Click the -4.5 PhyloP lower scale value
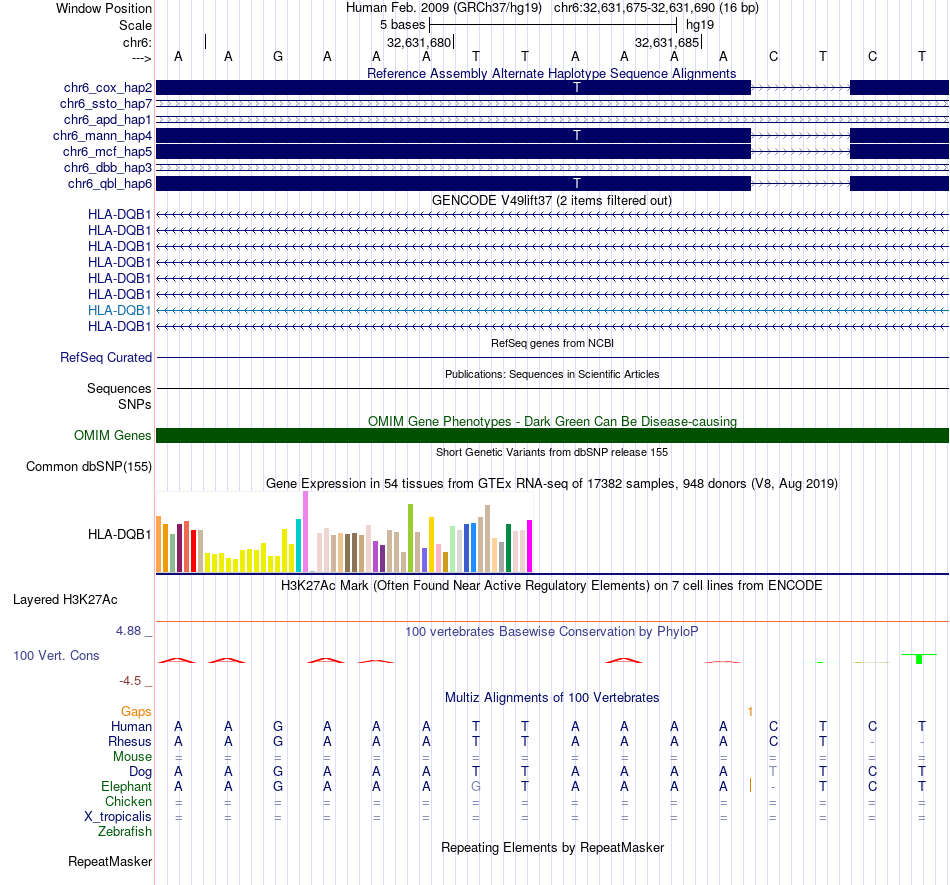This screenshot has height=885, width=950. click(130, 681)
